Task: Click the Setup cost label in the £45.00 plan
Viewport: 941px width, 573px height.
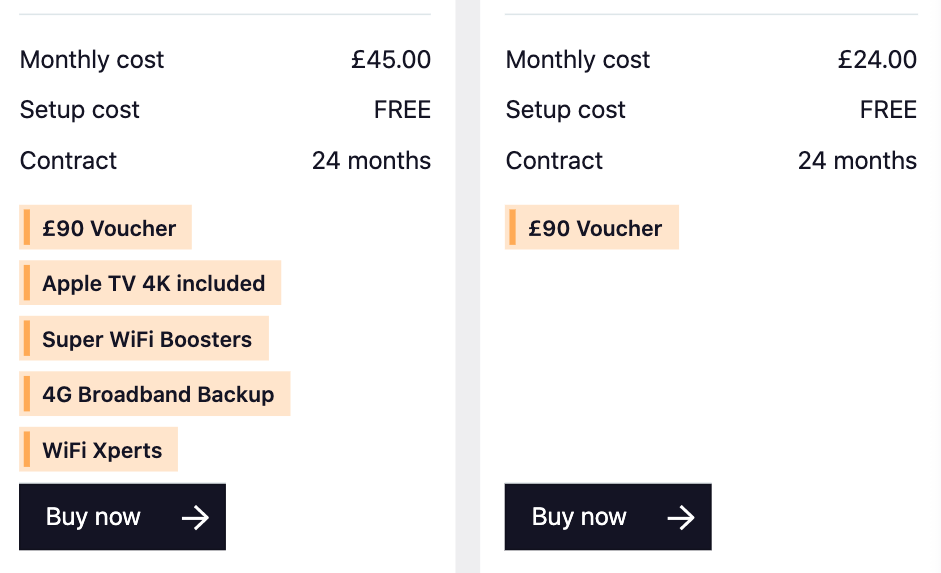Action: [x=80, y=110]
